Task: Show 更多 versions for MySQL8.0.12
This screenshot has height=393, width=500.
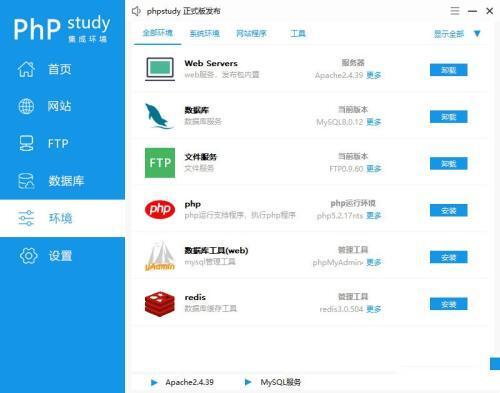Action: [374, 122]
